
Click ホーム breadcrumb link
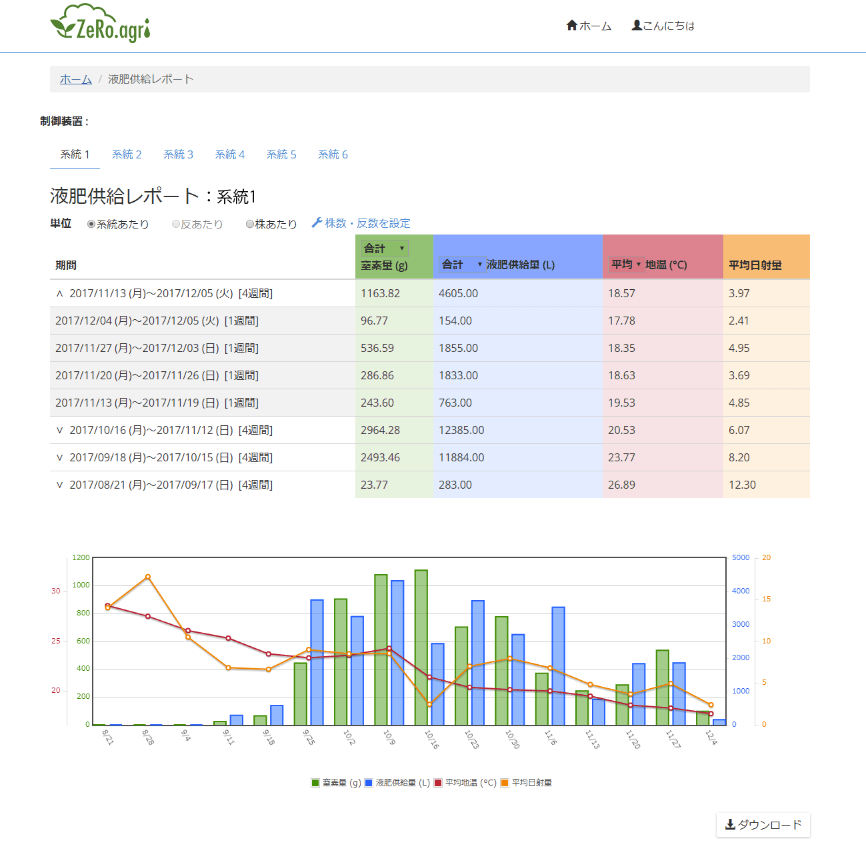coord(75,79)
